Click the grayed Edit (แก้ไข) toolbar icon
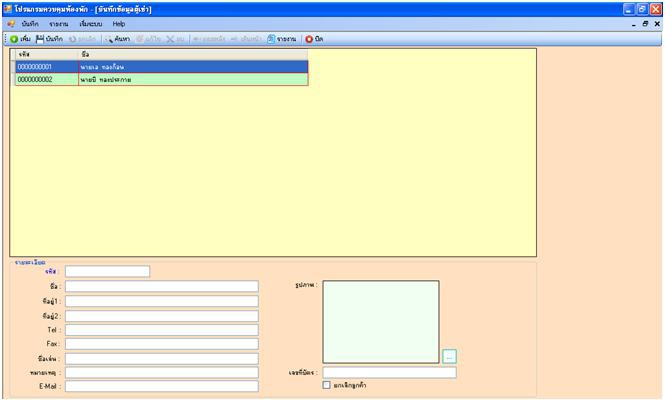Screen dimensions: 665x401 [140, 39]
